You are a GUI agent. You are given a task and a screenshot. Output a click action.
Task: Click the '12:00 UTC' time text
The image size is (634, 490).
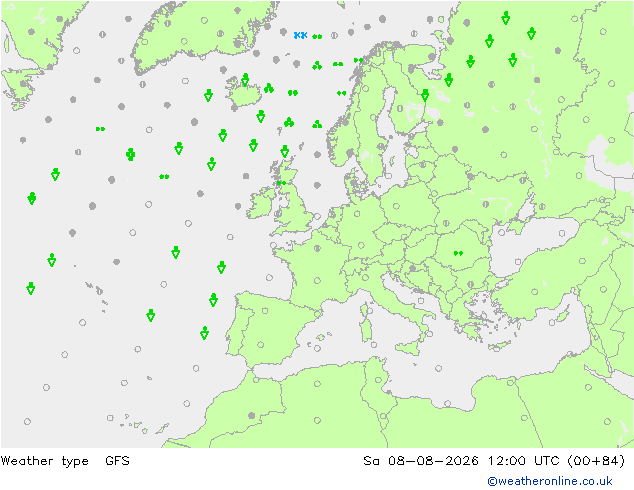click(x=524, y=460)
